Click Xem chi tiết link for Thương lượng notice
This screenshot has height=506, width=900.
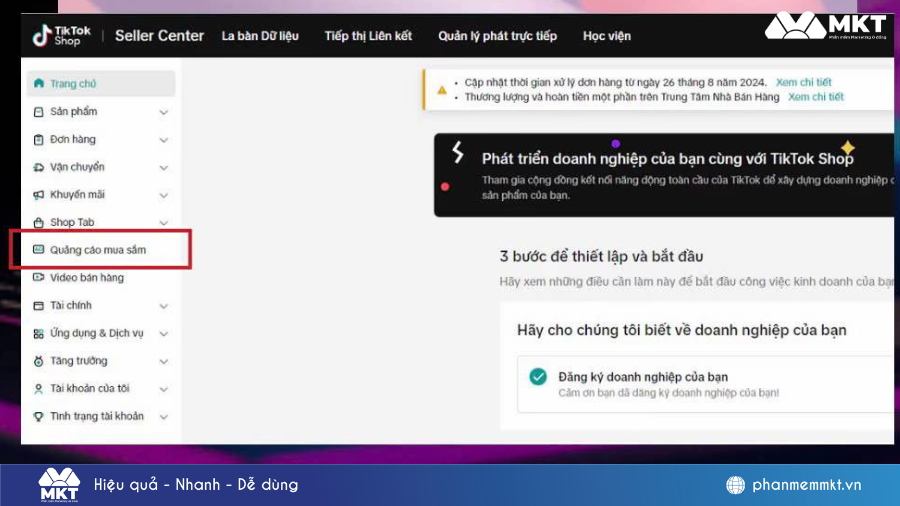(816, 97)
